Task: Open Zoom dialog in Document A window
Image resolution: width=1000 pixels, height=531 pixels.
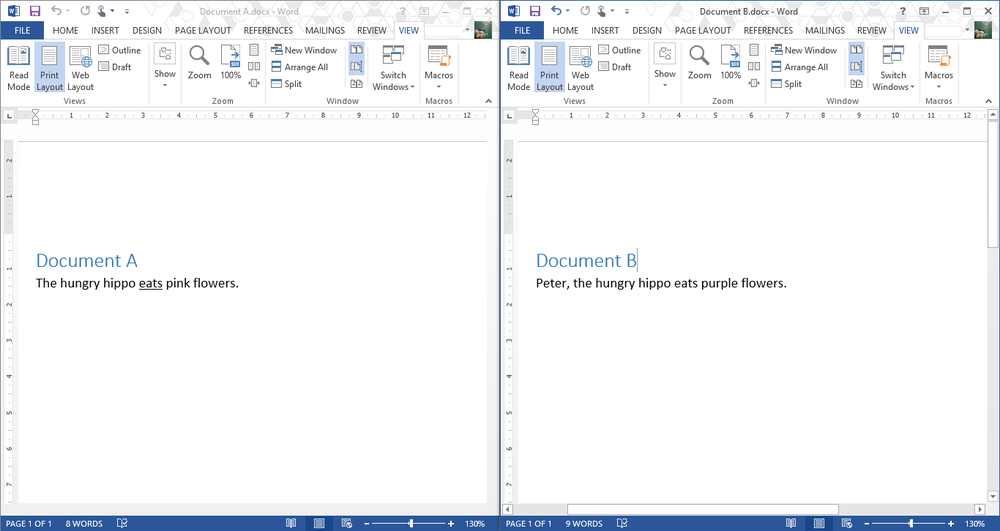Action: click(x=199, y=63)
